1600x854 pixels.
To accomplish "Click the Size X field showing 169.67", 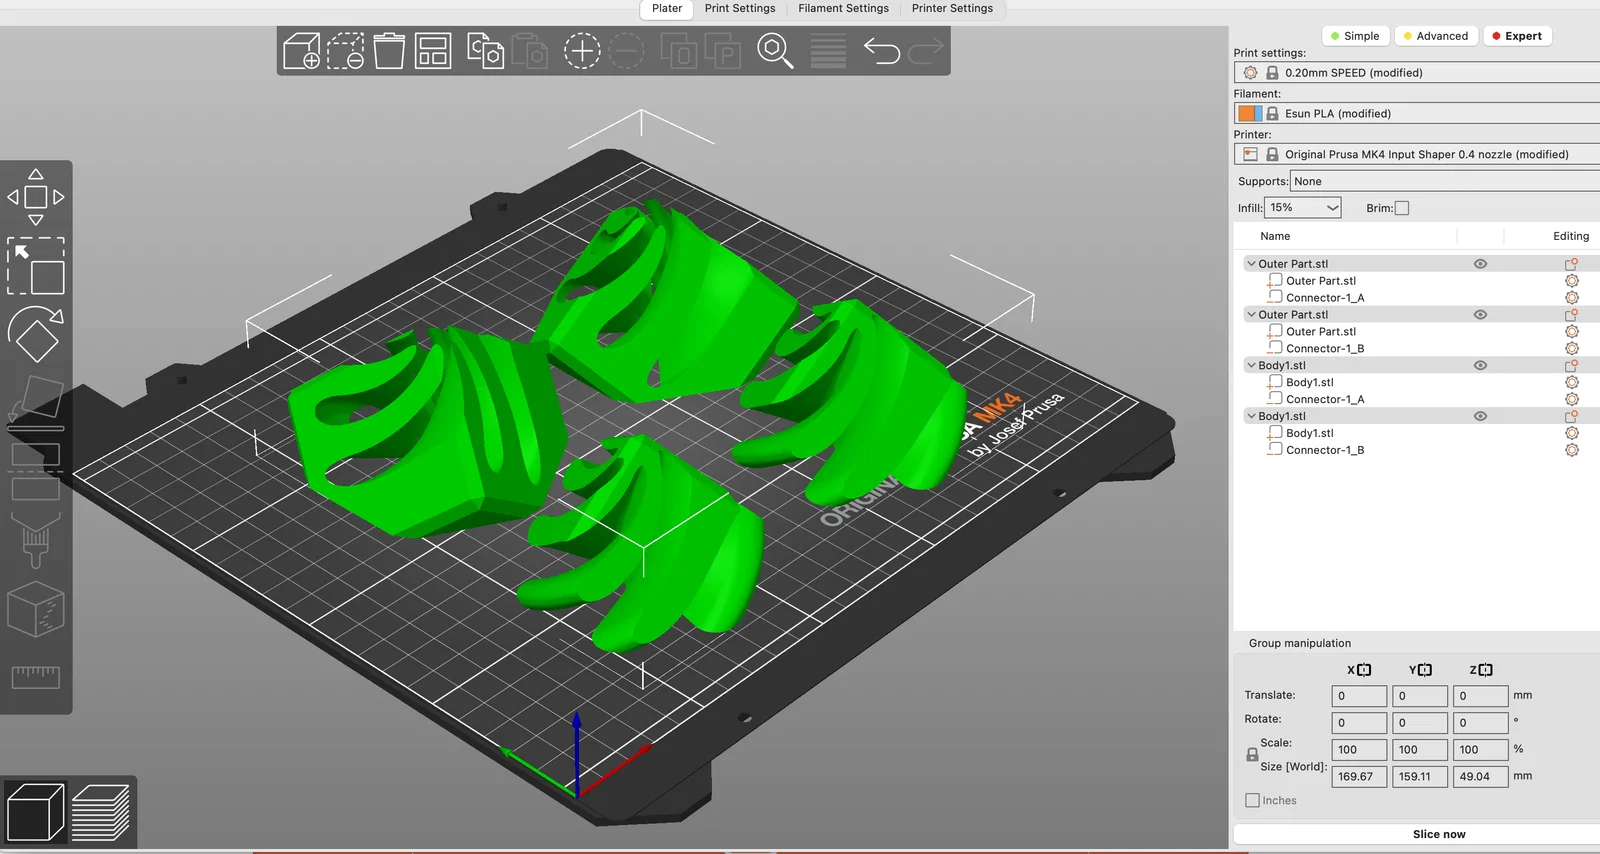I will [x=1359, y=777].
